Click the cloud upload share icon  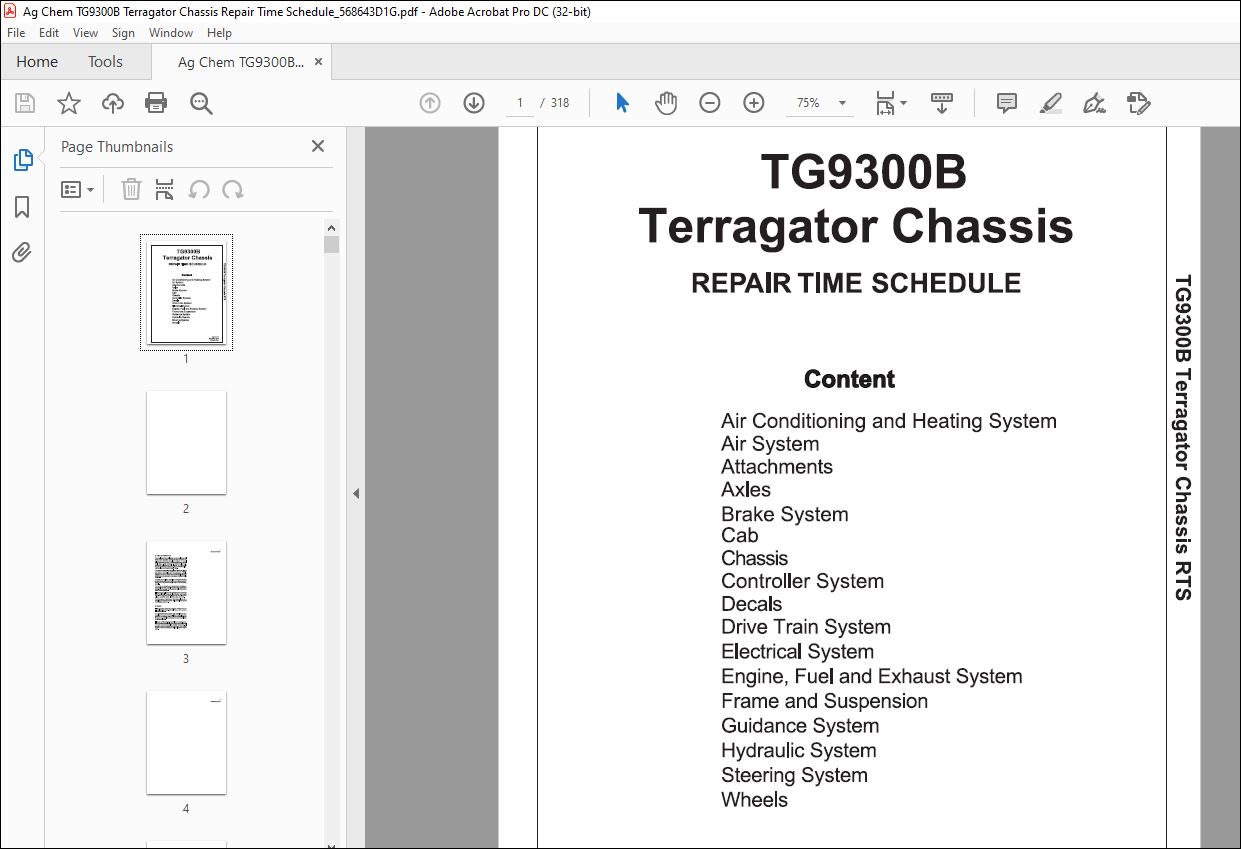(x=113, y=103)
